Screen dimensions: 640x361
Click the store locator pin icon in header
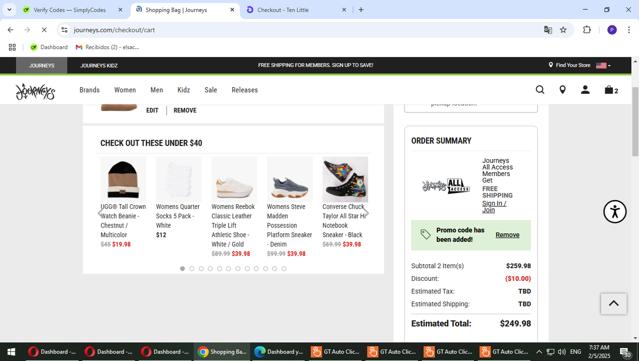pos(562,90)
